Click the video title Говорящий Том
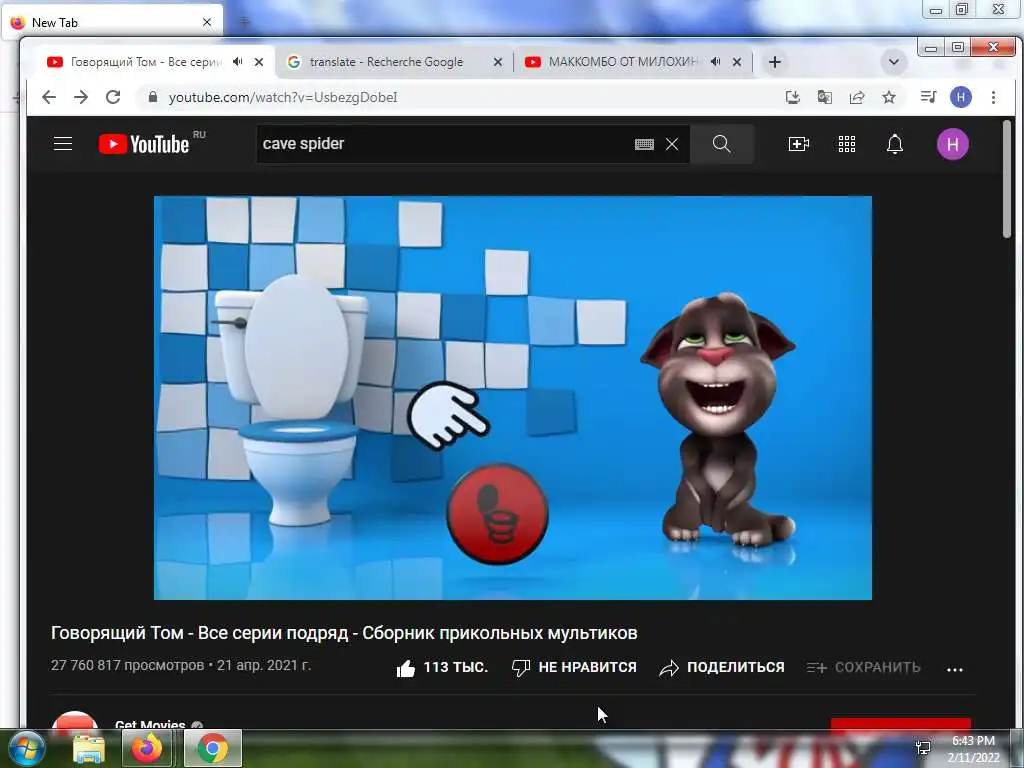Image resolution: width=1024 pixels, height=768 pixels. [344, 633]
